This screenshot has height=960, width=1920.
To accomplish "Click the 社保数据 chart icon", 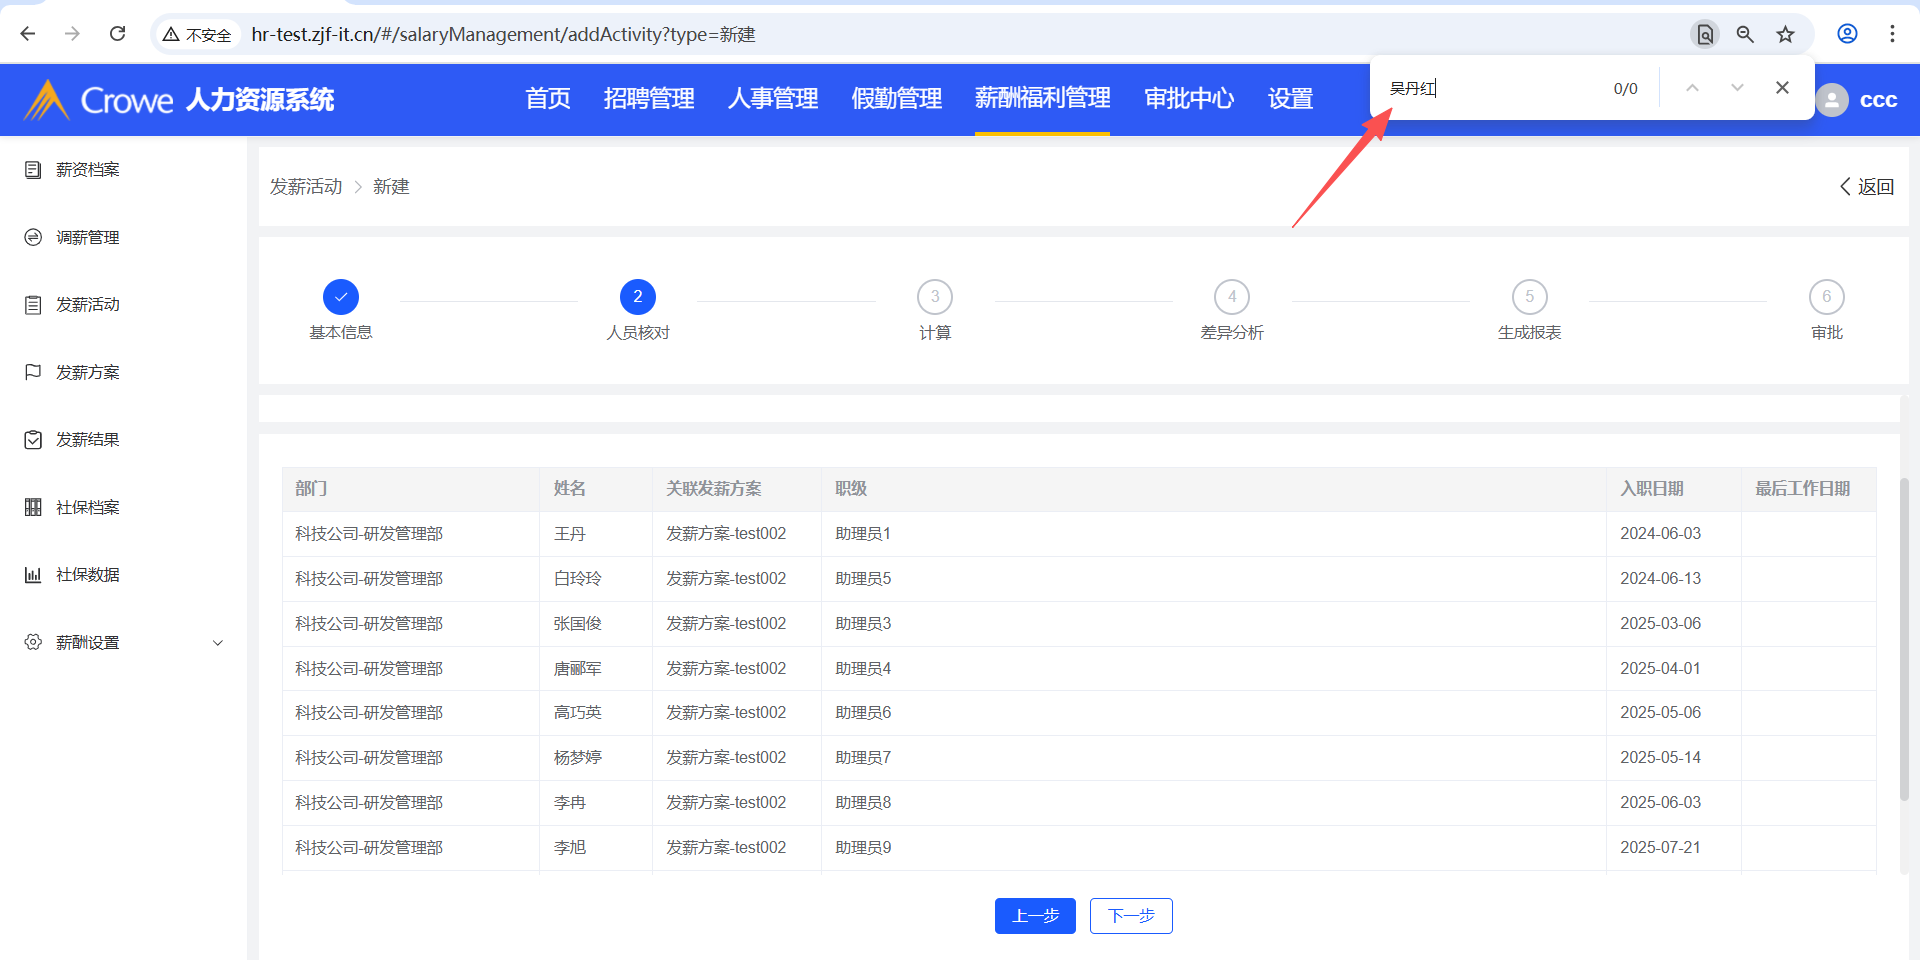I will click(33, 575).
